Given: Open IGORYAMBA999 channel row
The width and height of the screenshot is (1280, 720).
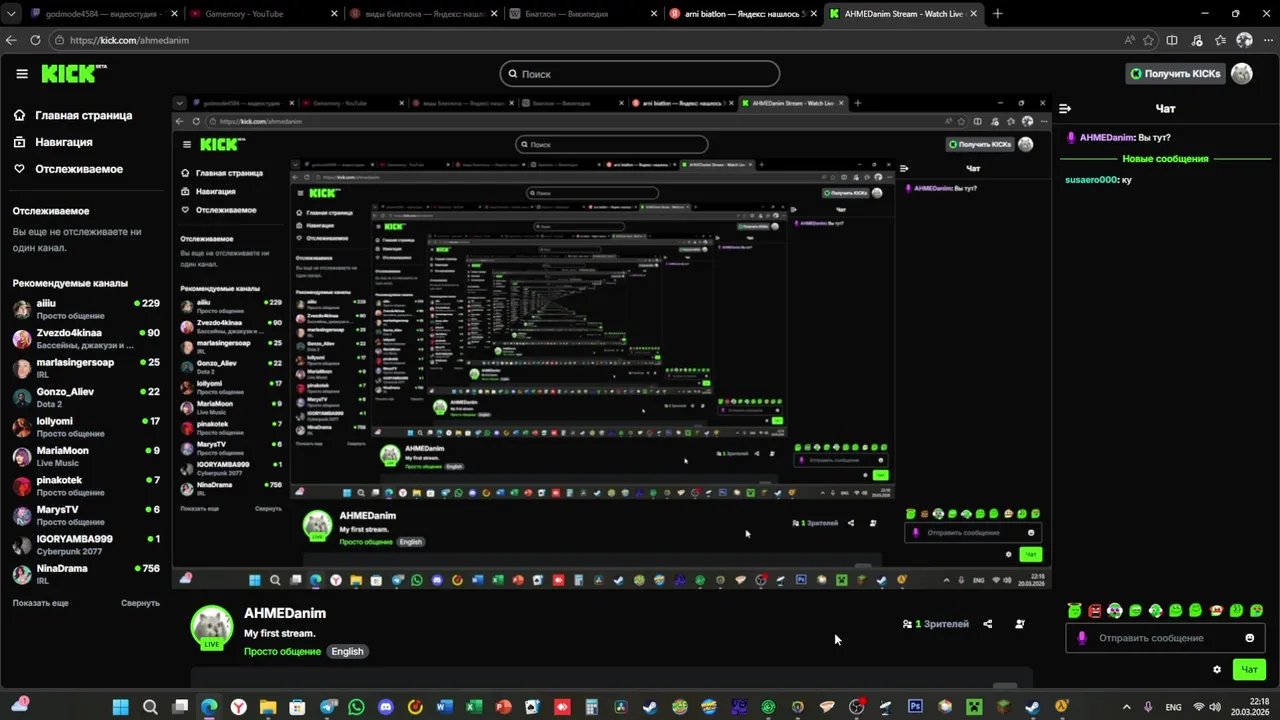Looking at the screenshot, I should point(86,544).
